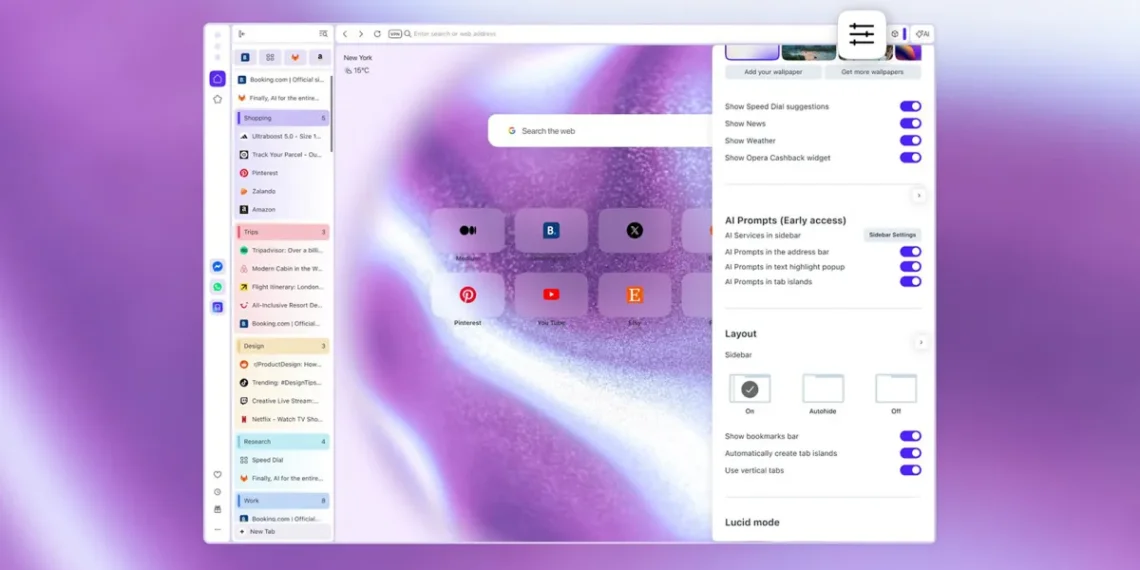Viewport: 1140px width, 570px height.
Task: Switch to Creative Live Stream tab
Action: coord(283,401)
